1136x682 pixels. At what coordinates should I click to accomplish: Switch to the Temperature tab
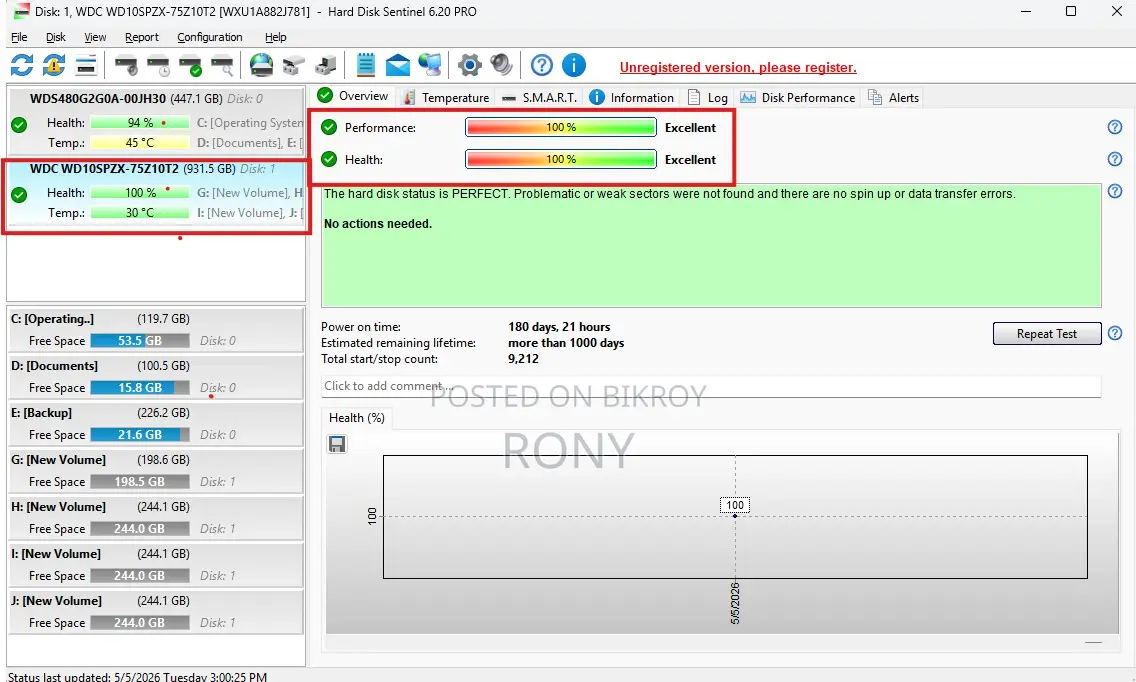point(446,97)
